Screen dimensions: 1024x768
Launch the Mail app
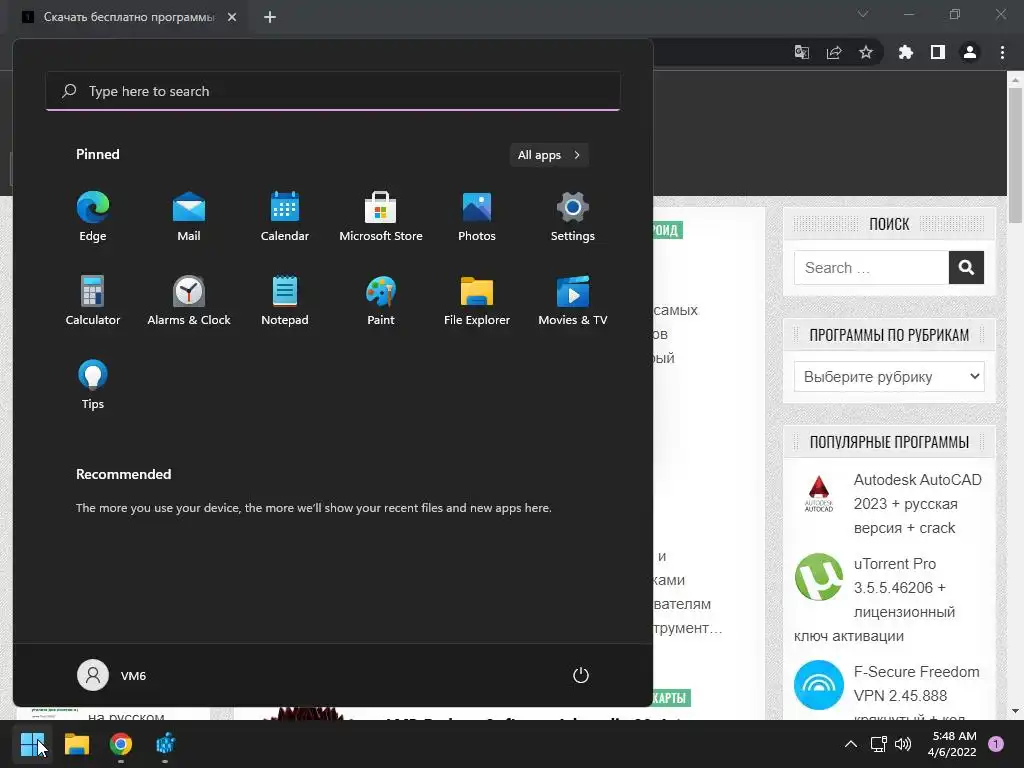(x=189, y=217)
